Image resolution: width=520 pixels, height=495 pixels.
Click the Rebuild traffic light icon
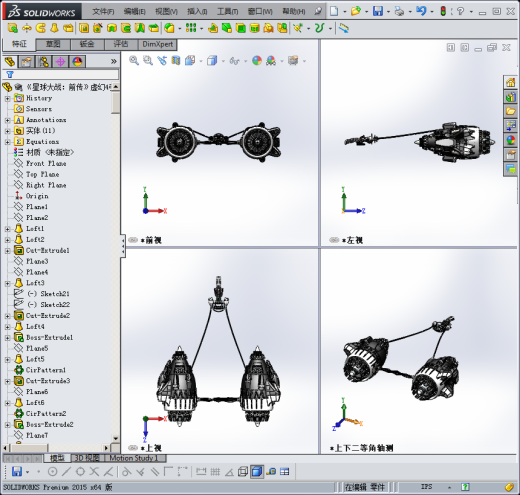coord(443,11)
